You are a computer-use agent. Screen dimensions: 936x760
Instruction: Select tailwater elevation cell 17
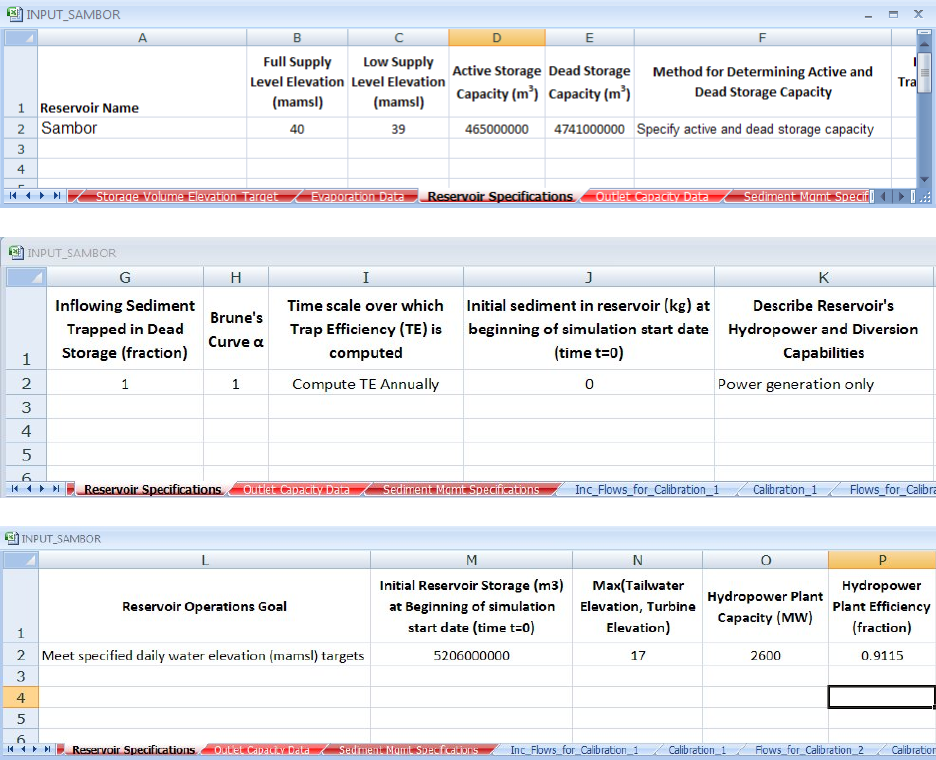coord(638,656)
